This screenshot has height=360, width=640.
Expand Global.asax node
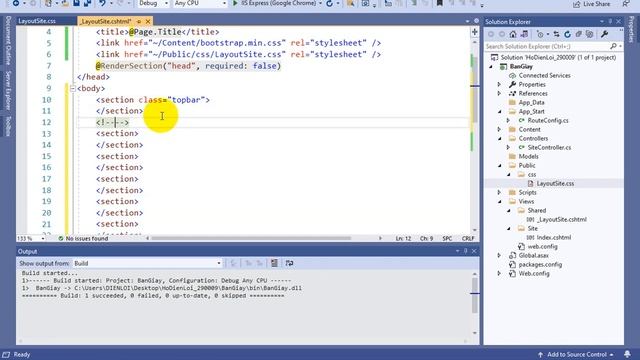click(x=499, y=256)
